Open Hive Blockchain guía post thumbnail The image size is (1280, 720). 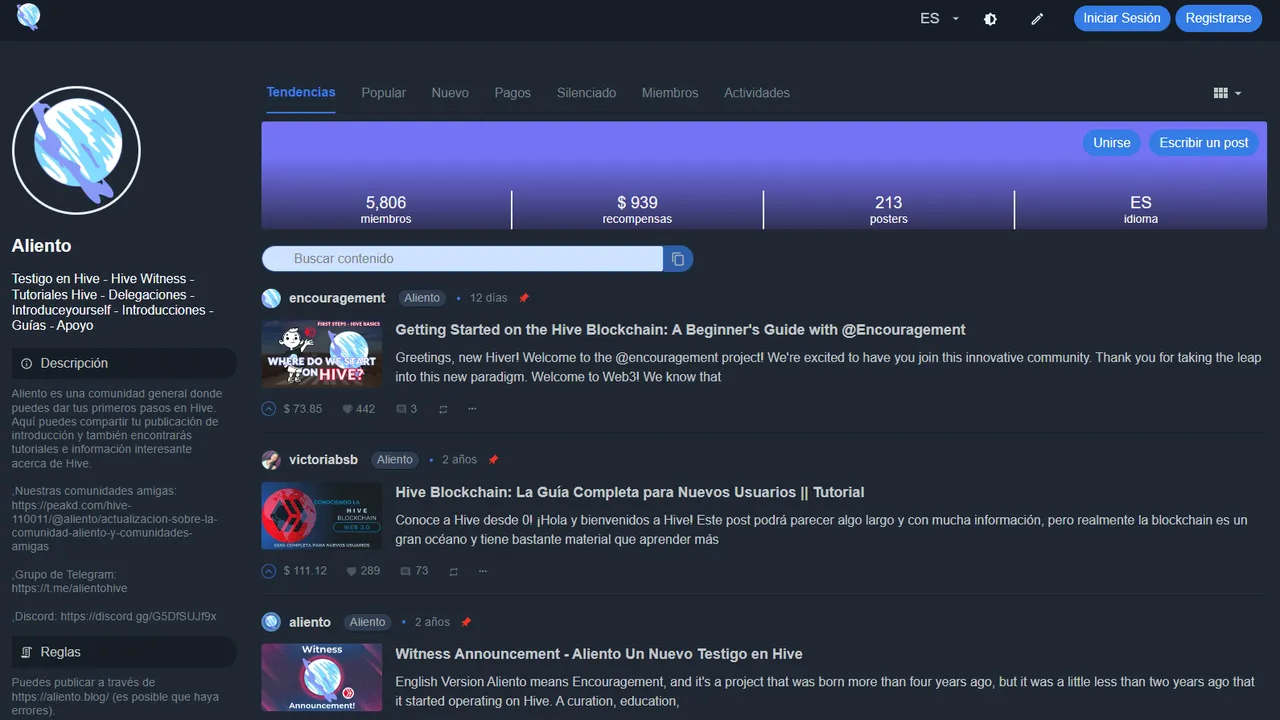(322, 516)
